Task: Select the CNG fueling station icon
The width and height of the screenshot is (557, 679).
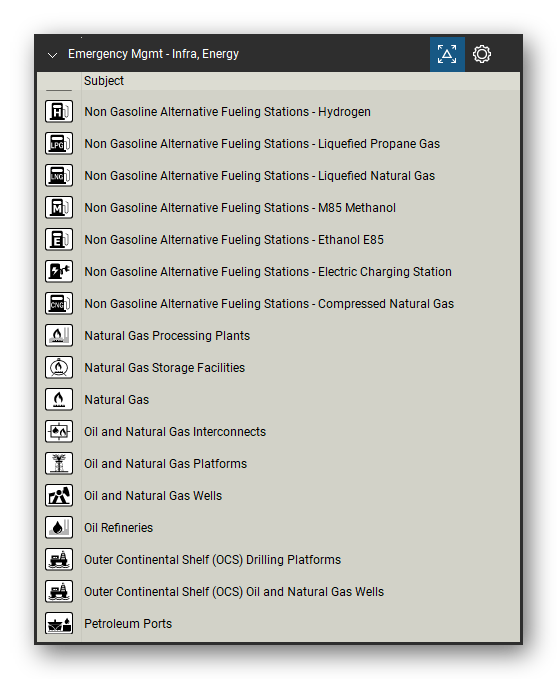Action: (59, 304)
